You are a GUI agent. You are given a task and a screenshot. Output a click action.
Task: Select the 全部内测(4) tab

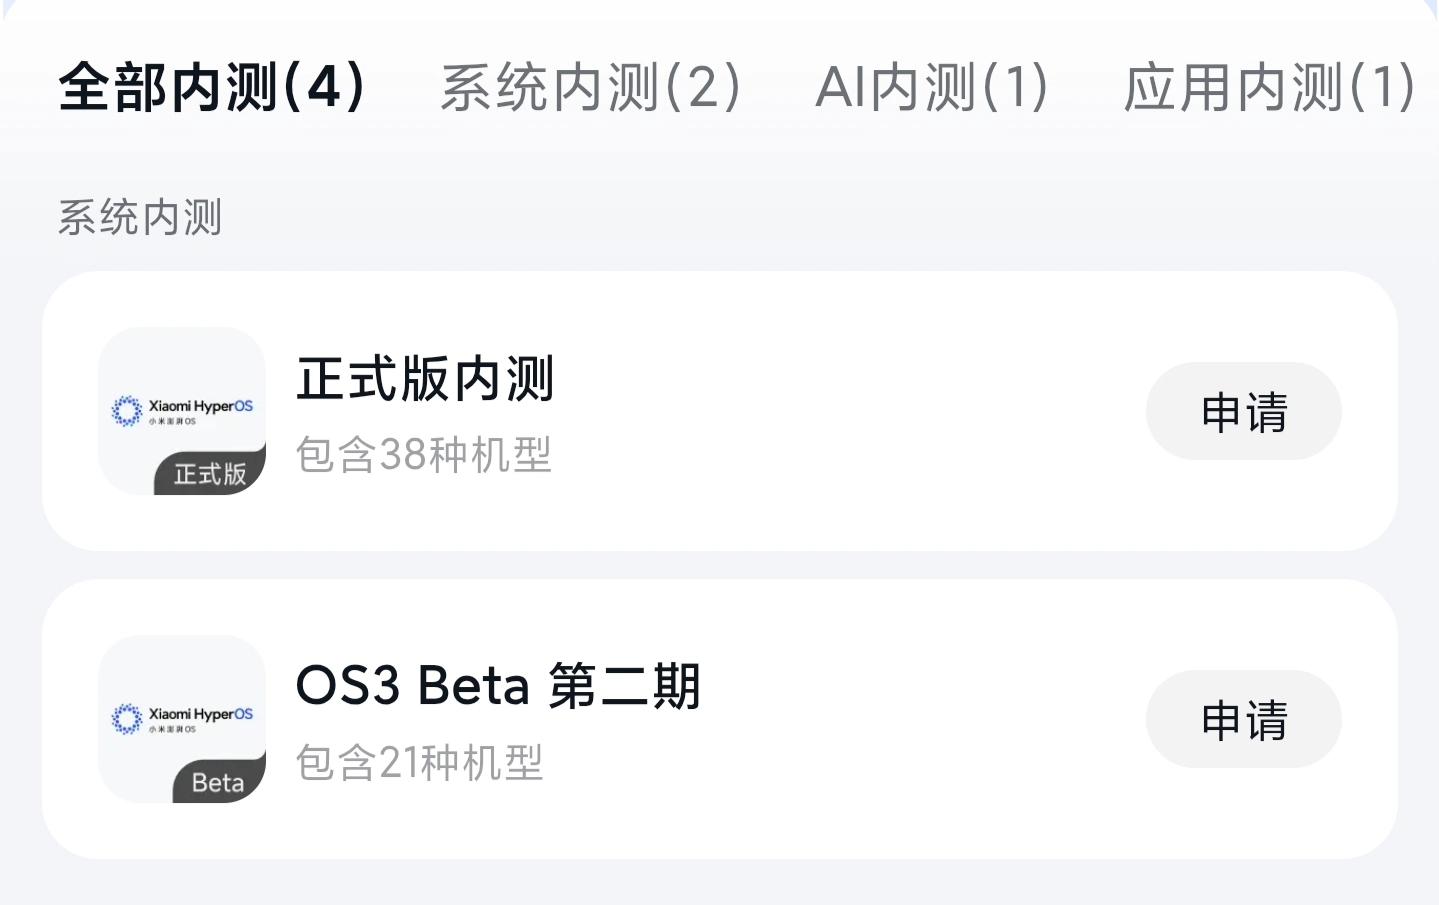pyautogui.click(x=212, y=88)
